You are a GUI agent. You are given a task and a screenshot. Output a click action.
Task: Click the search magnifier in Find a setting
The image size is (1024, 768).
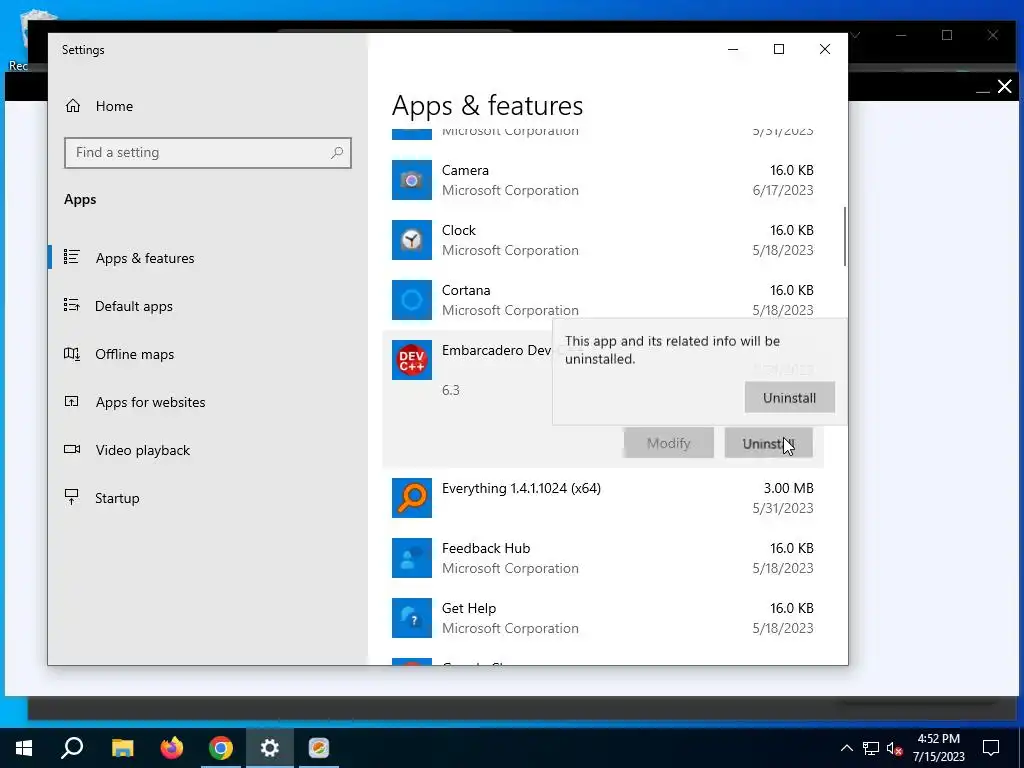pos(337,153)
